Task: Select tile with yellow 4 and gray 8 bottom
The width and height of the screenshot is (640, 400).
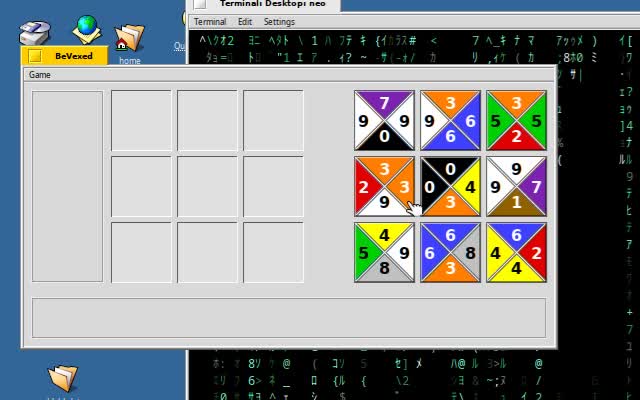Action: click(x=384, y=252)
